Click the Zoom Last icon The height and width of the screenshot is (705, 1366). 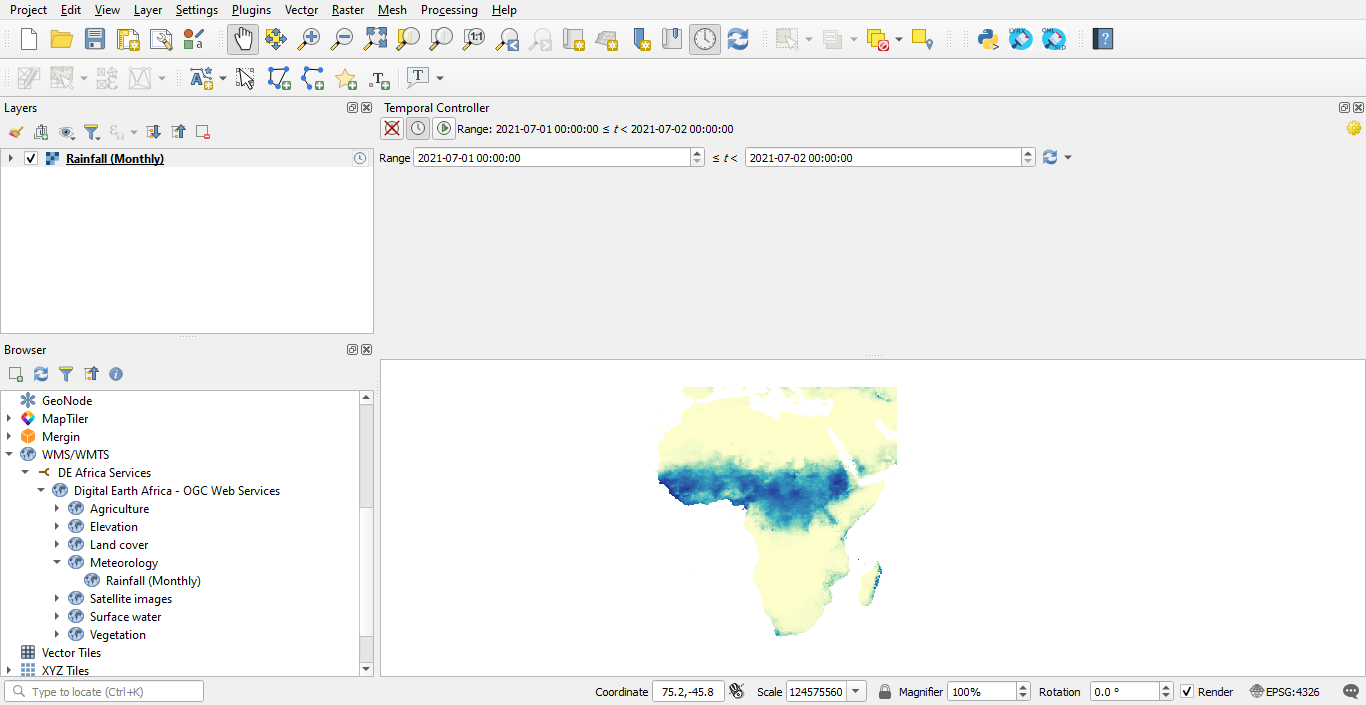(507, 39)
